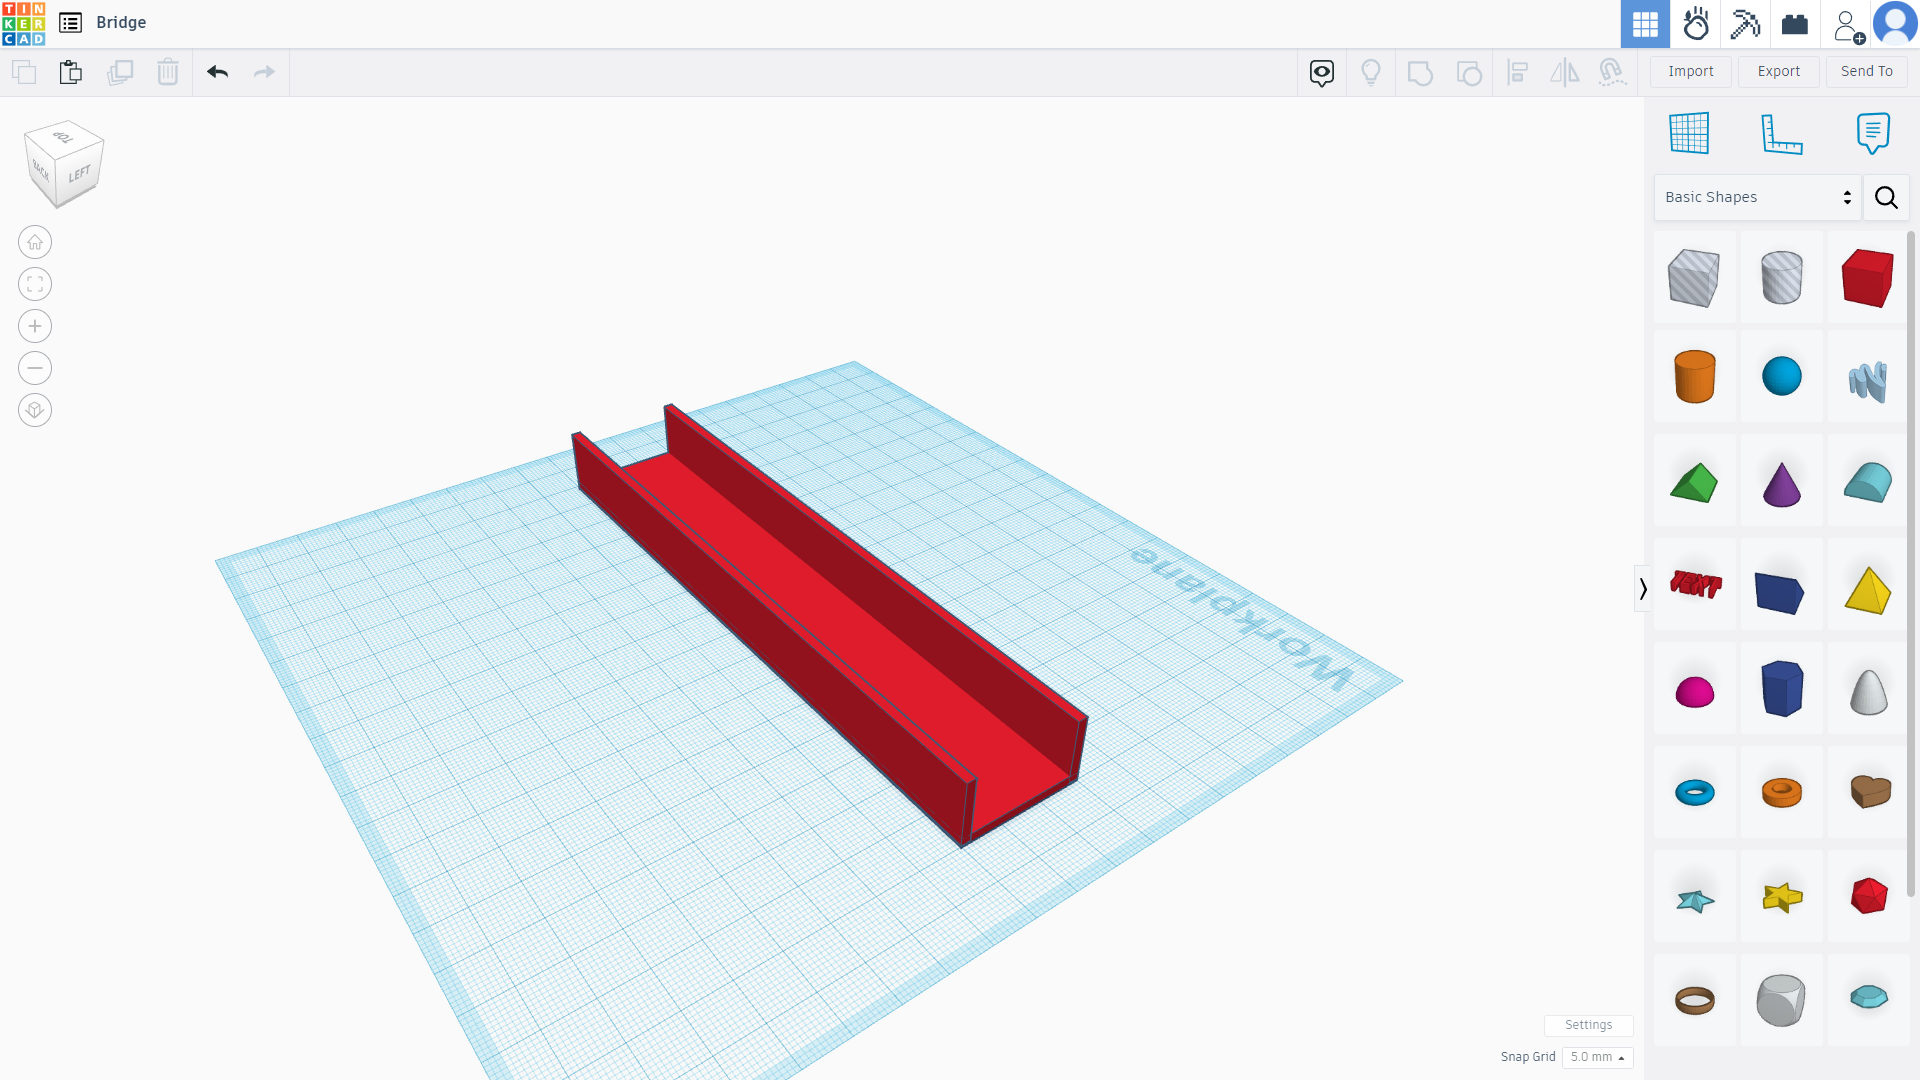1920x1080 pixels.
Task: Zoom in with the plus button
Action: 35,326
